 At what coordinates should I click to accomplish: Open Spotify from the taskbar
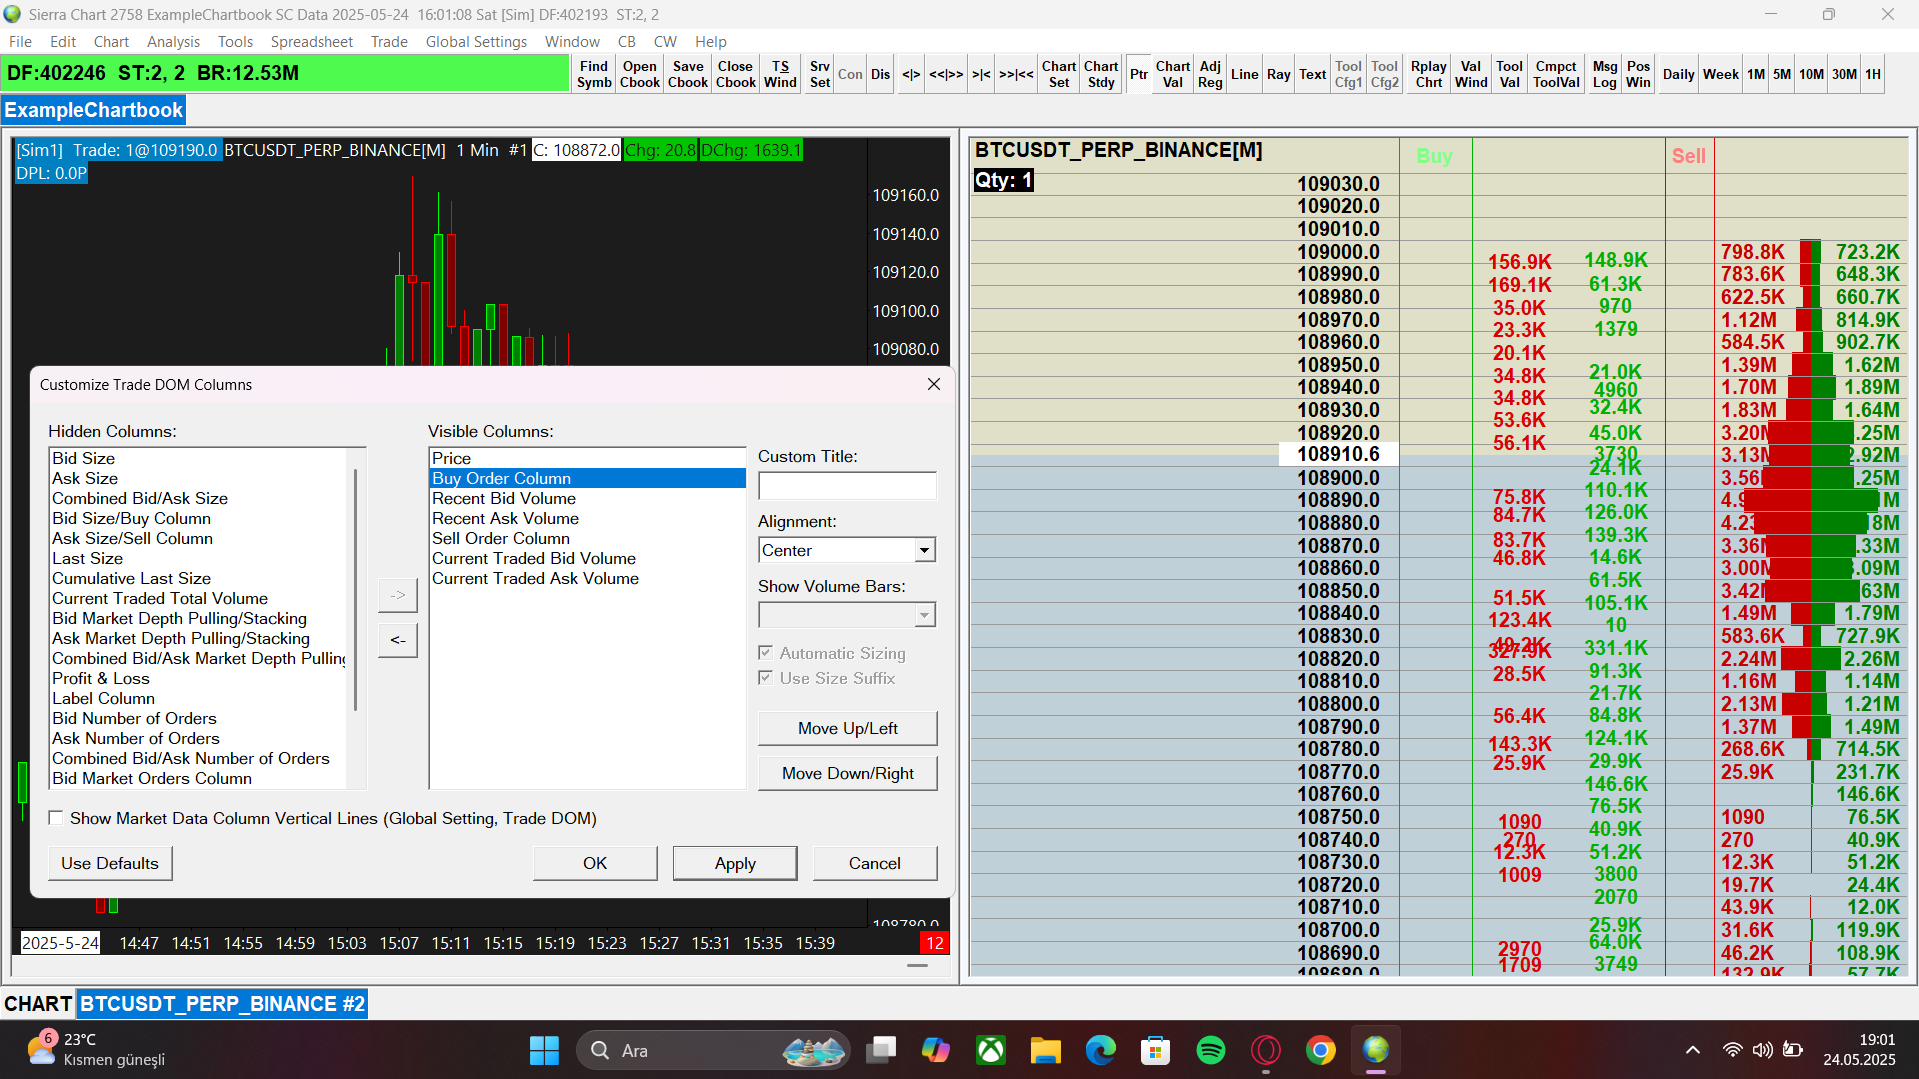click(x=1210, y=1050)
